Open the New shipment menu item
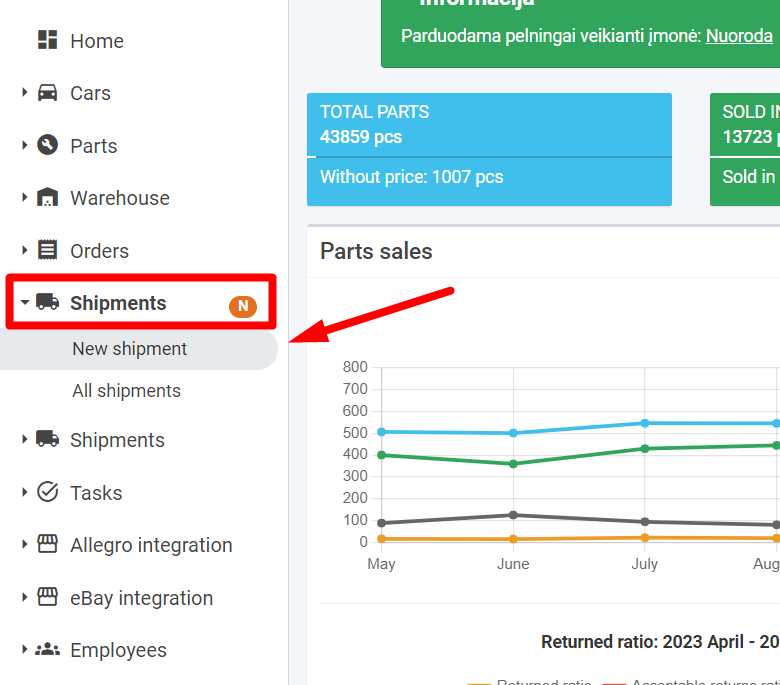The width and height of the screenshot is (780, 685). click(x=129, y=349)
